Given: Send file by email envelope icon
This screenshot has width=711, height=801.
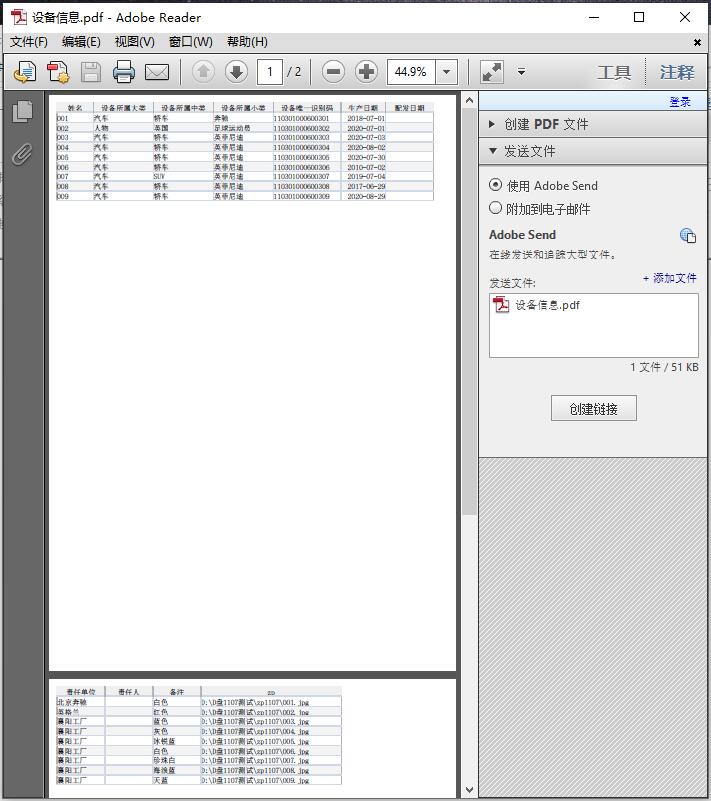Looking at the screenshot, I should 157,72.
